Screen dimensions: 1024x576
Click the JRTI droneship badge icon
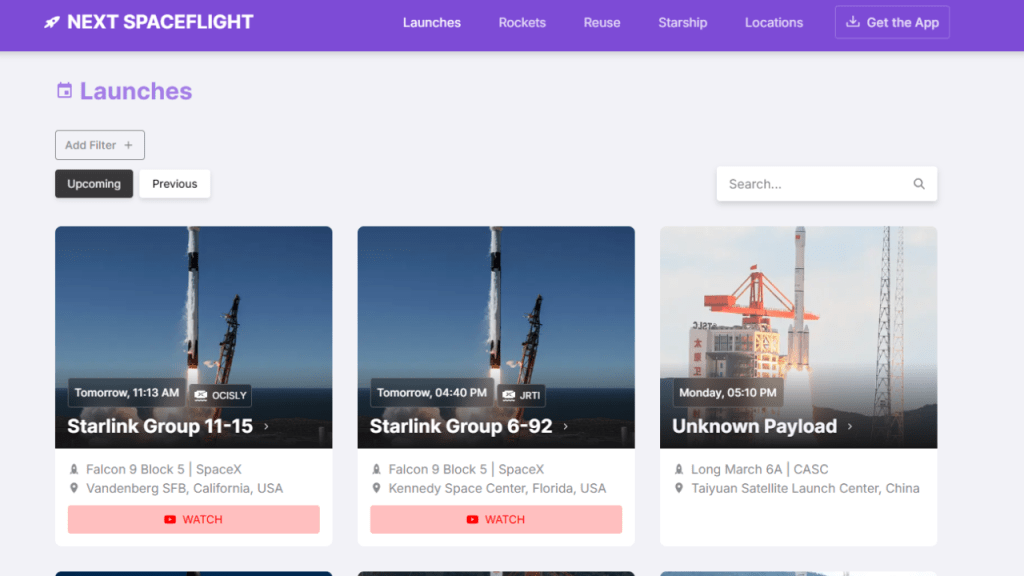(x=511, y=393)
